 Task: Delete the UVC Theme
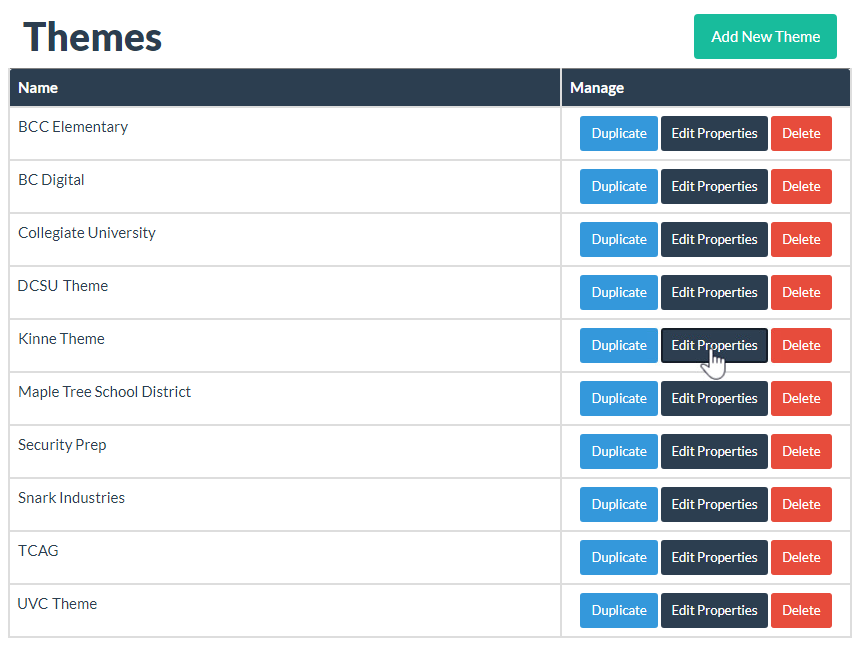point(801,610)
